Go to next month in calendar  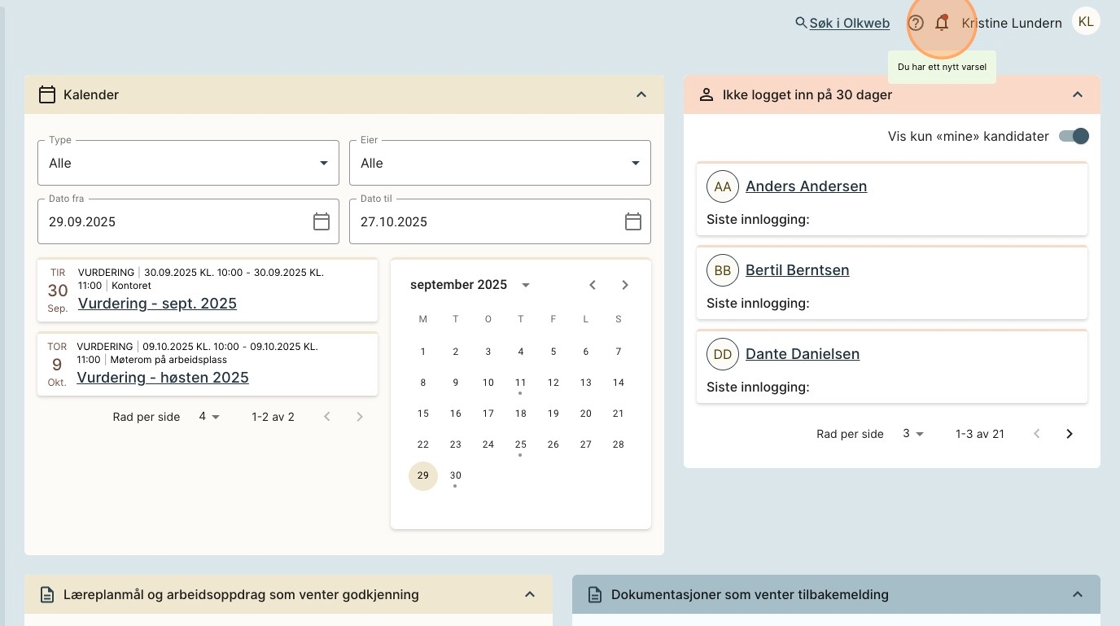(625, 285)
